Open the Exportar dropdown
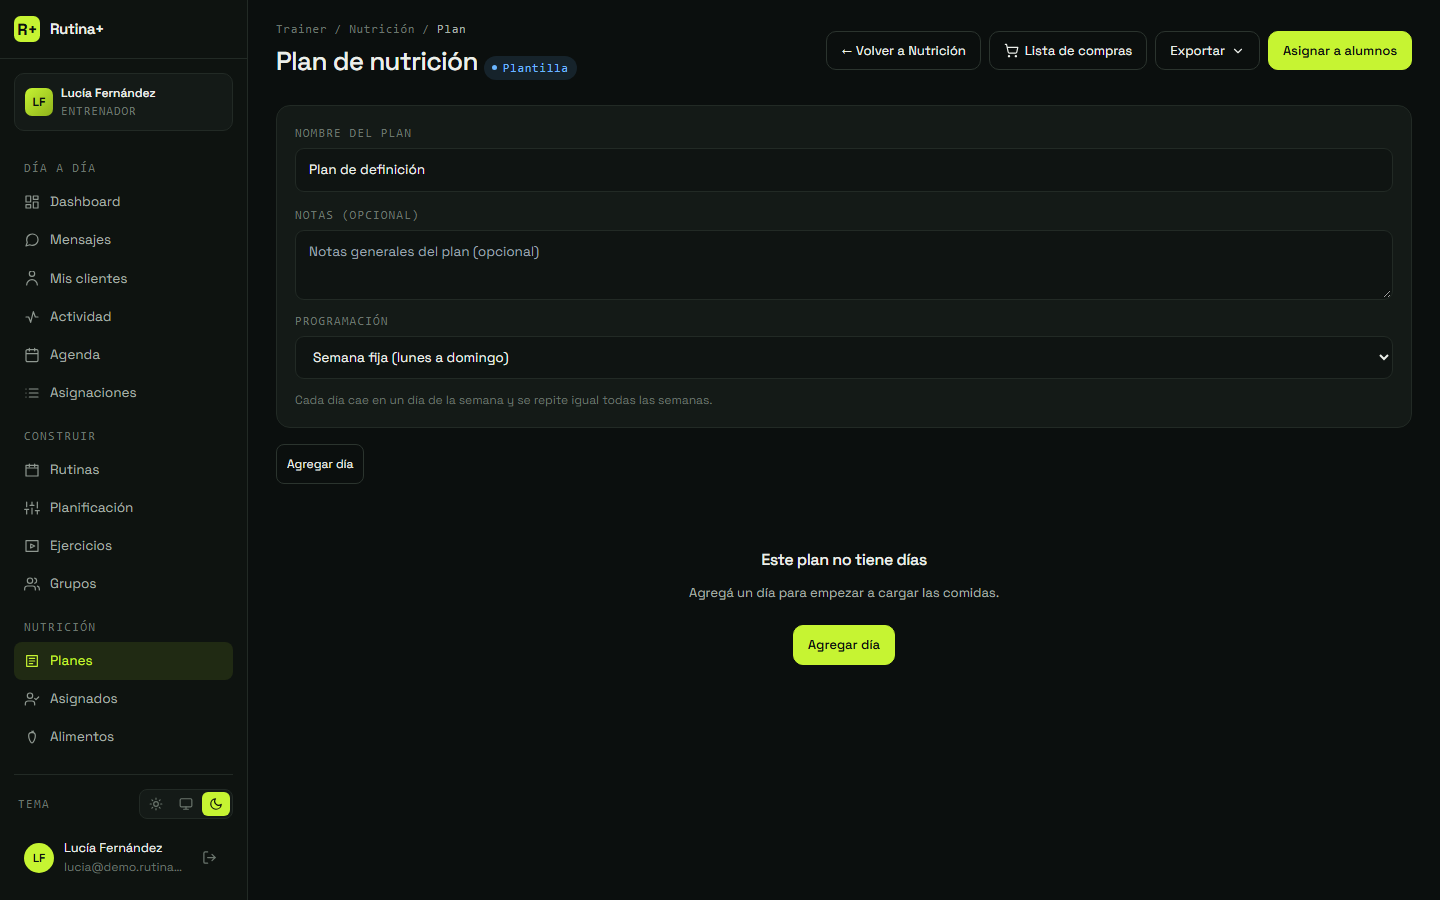1440x900 pixels. click(1207, 51)
